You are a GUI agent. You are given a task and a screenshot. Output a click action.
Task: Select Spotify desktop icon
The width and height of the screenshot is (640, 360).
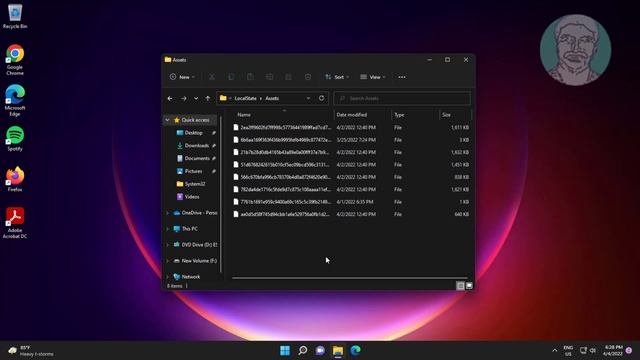pos(15,139)
